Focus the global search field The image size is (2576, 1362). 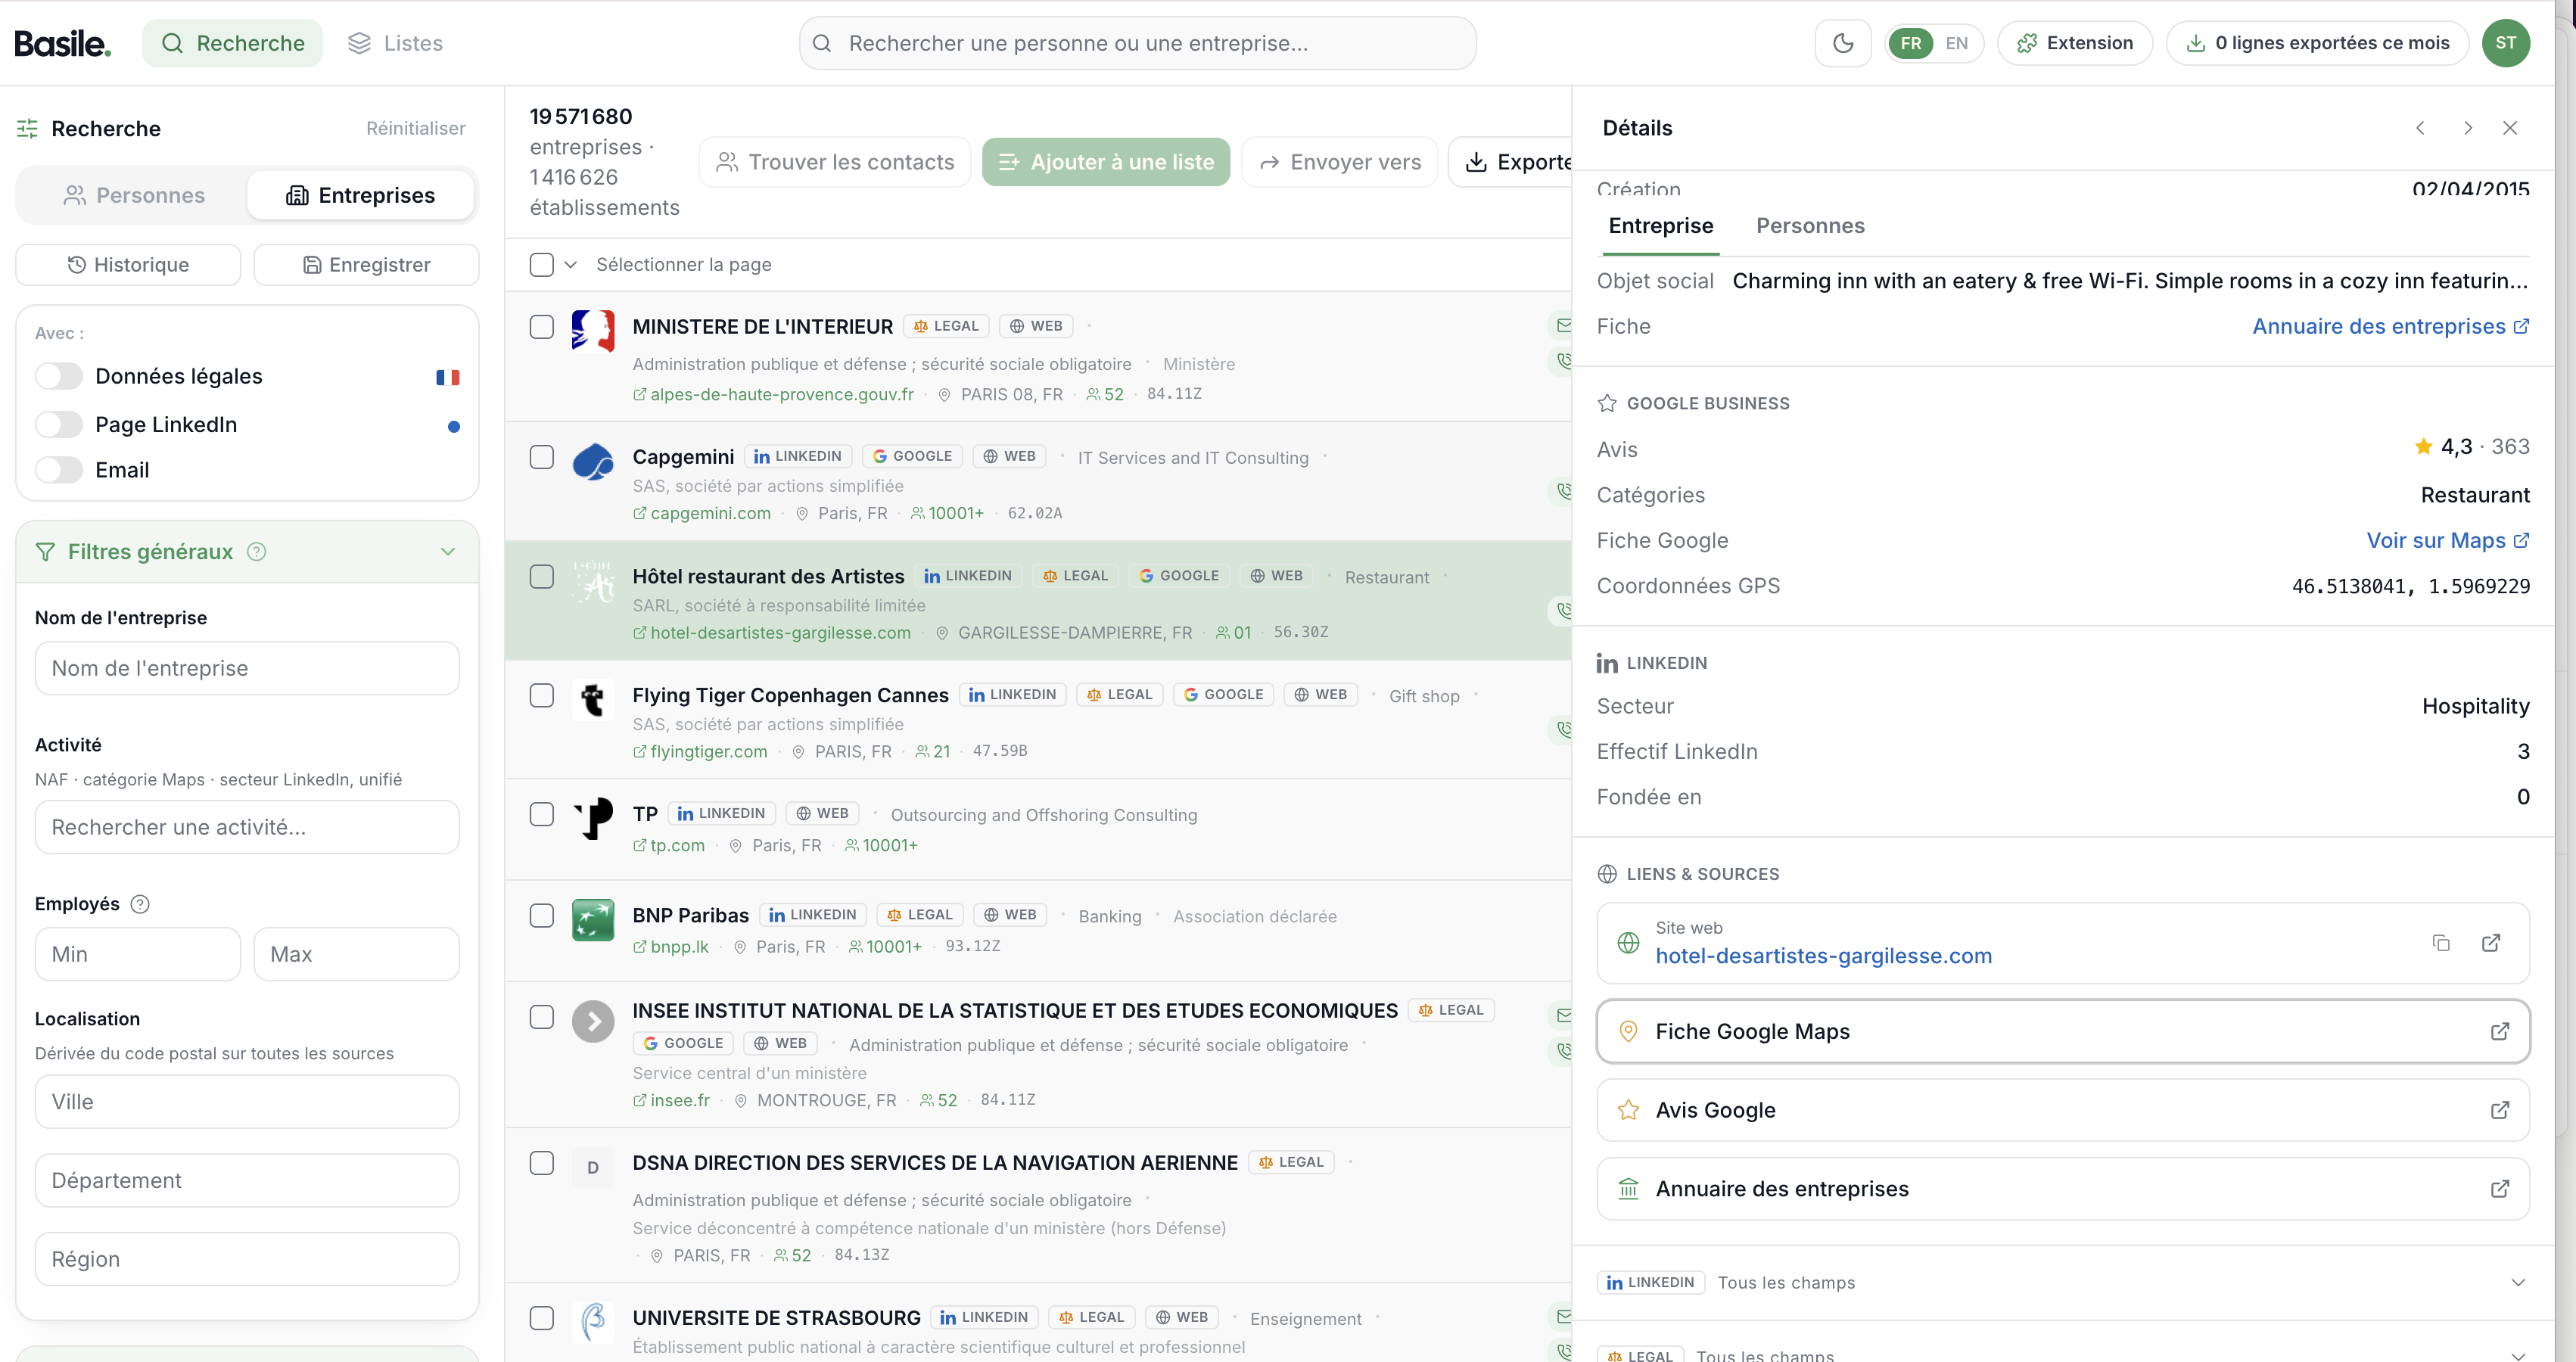point(1137,43)
